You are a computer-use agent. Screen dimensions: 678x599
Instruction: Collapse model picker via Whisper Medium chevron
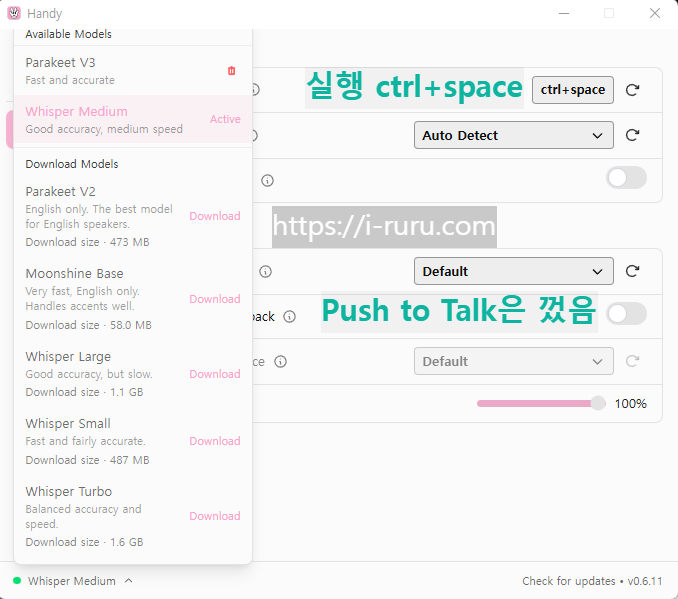[x=128, y=581]
